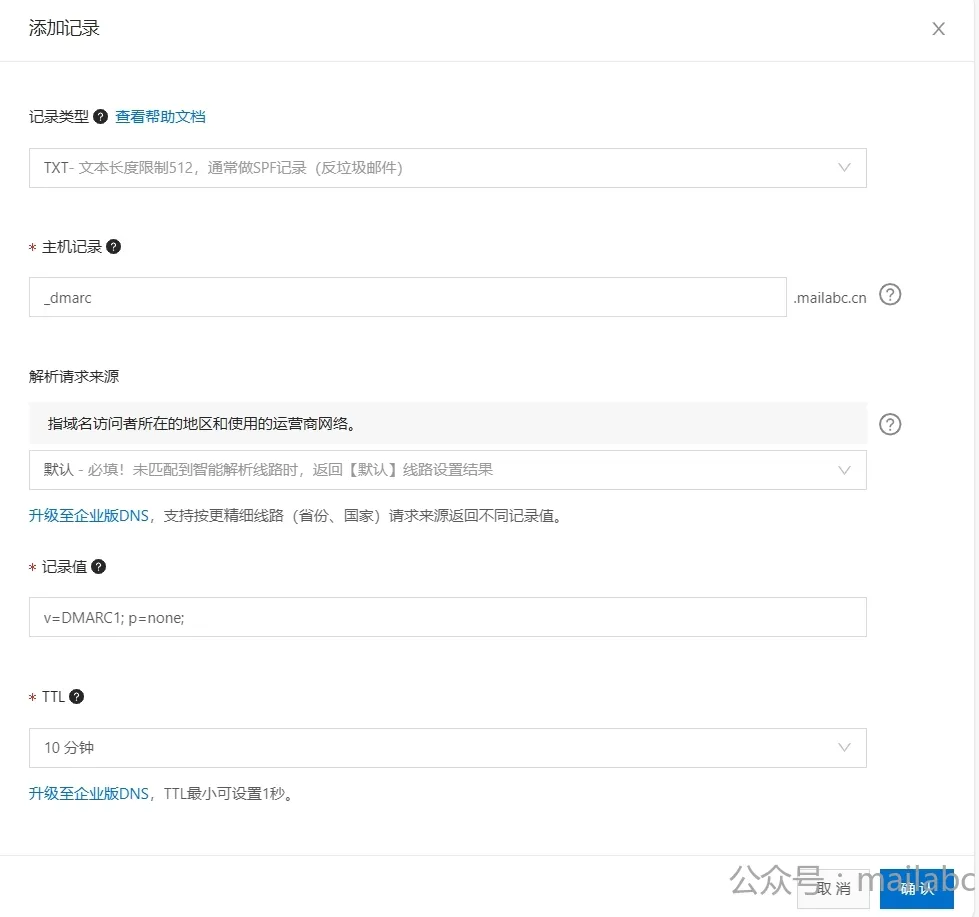Click the chevron arrow of the 默认 line selector
This screenshot has width=979, height=917.
(x=844, y=470)
